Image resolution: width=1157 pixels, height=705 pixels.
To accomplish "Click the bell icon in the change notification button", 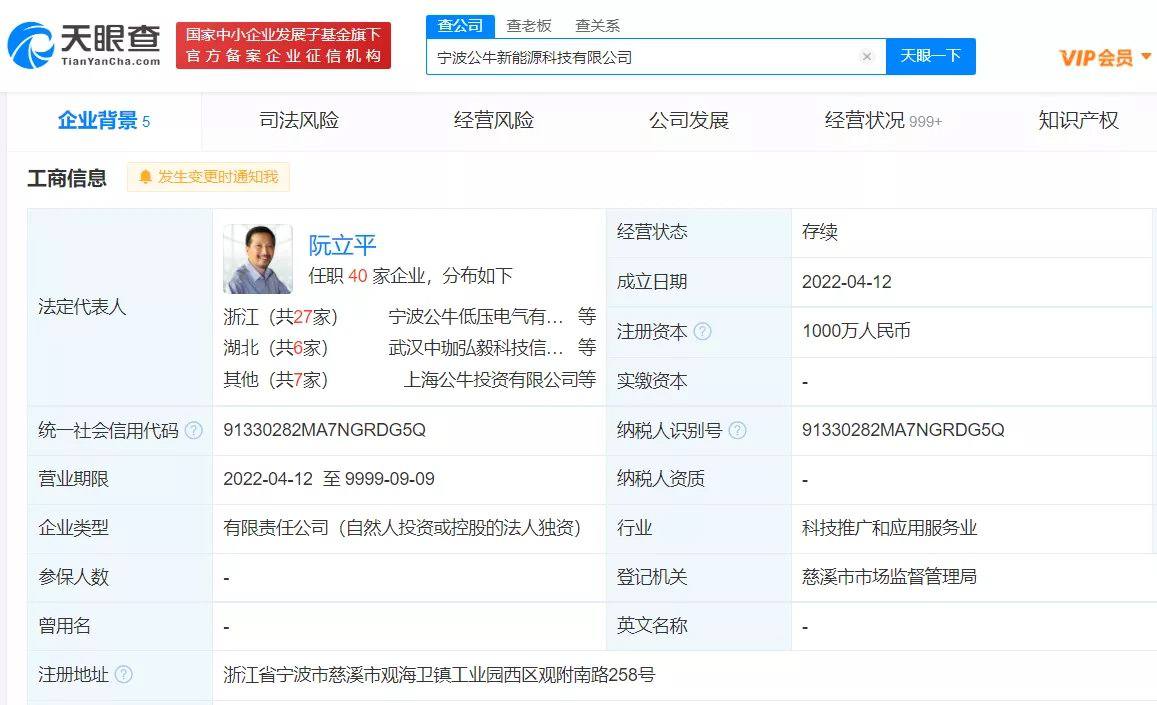I will [145, 177].
